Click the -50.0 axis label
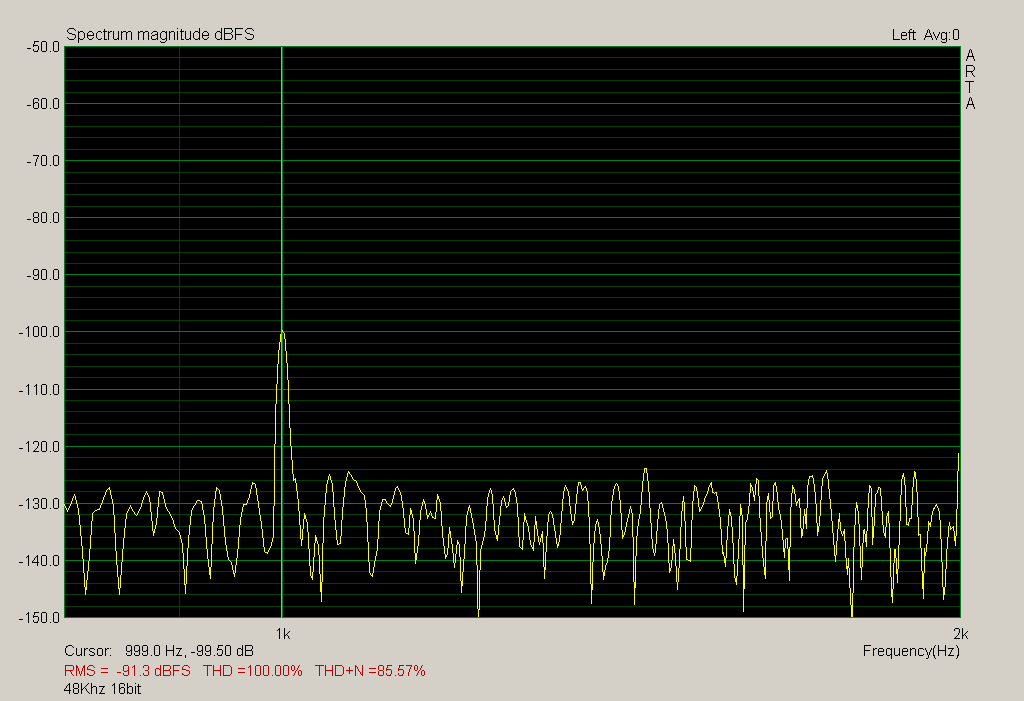Viewport: 1024px width, 701px height. pyautogui.click(x=43, y=47)
